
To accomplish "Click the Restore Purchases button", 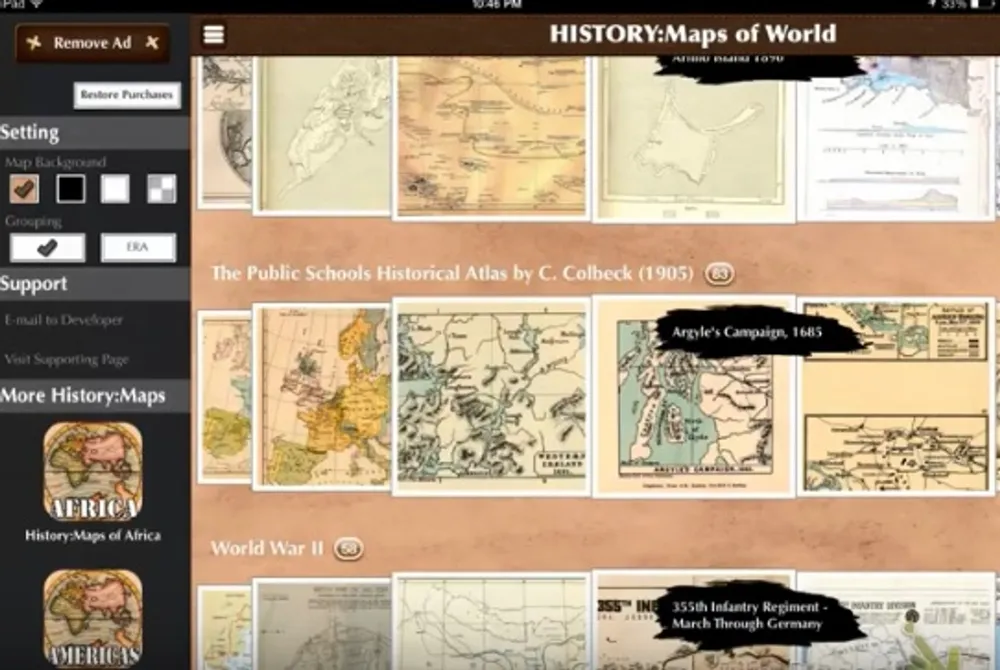I will 127,95.
